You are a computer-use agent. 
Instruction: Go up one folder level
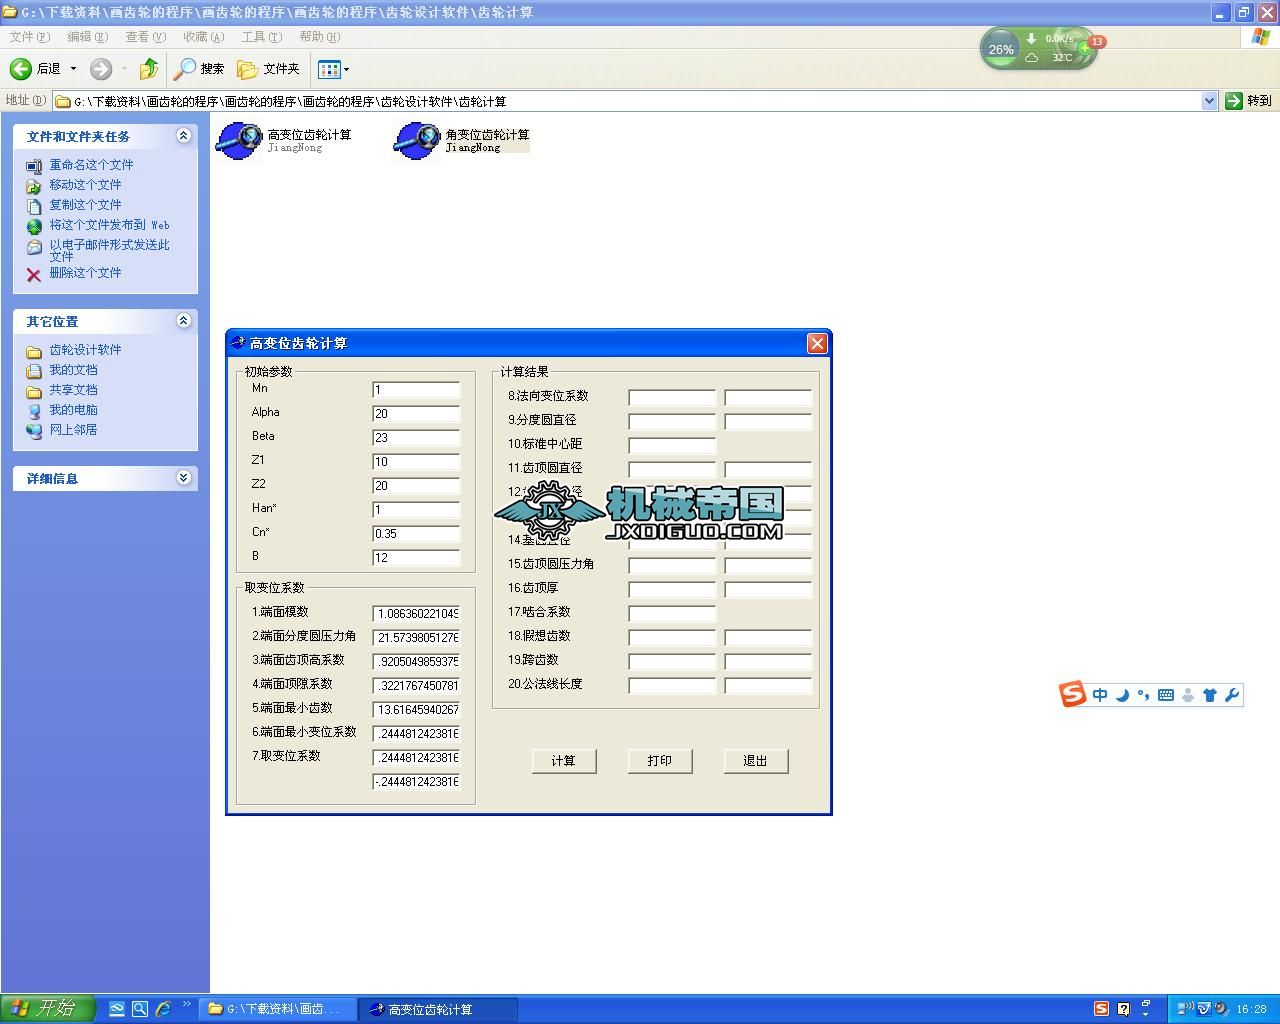[149, 69]
